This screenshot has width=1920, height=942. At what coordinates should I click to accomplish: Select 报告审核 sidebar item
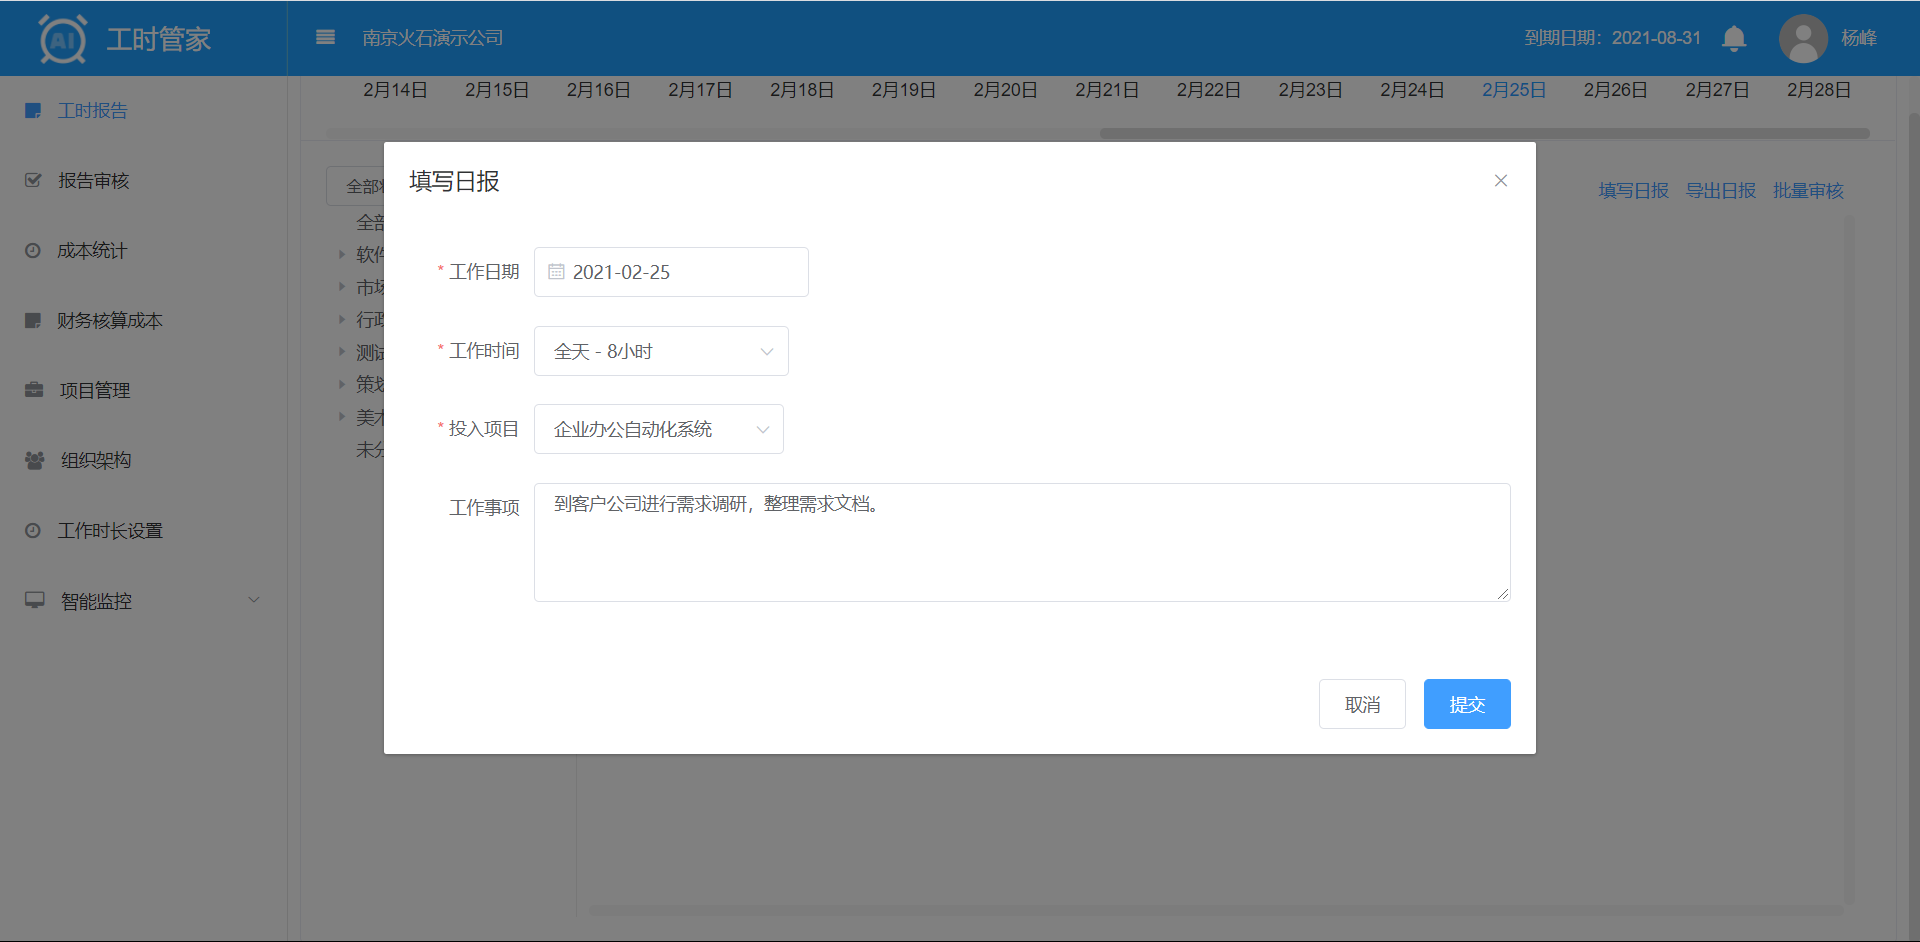pos(93,181)
